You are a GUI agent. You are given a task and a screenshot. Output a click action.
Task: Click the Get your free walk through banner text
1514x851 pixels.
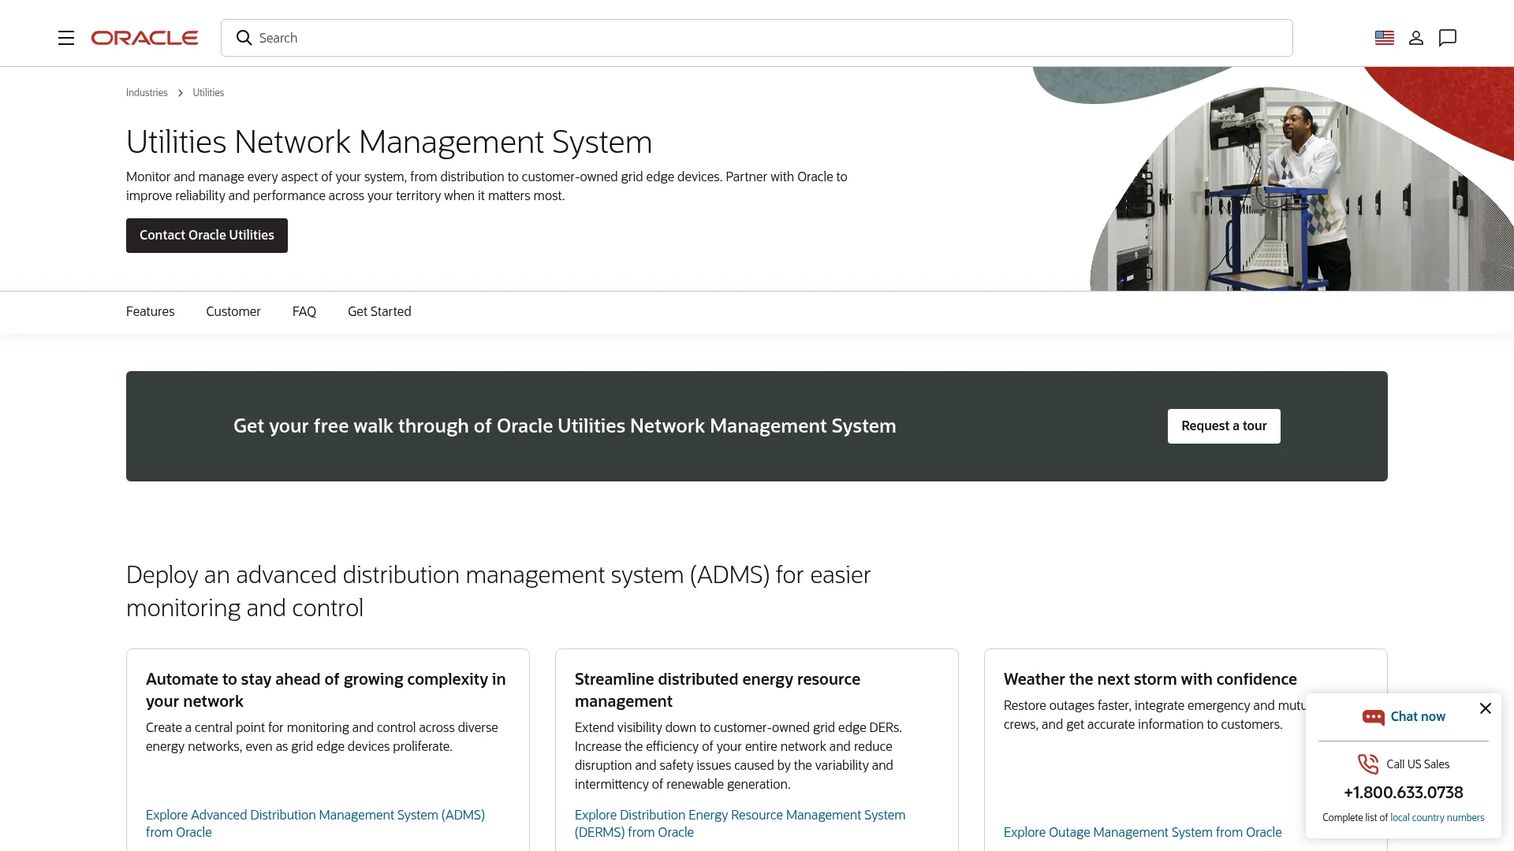point(564,426)
